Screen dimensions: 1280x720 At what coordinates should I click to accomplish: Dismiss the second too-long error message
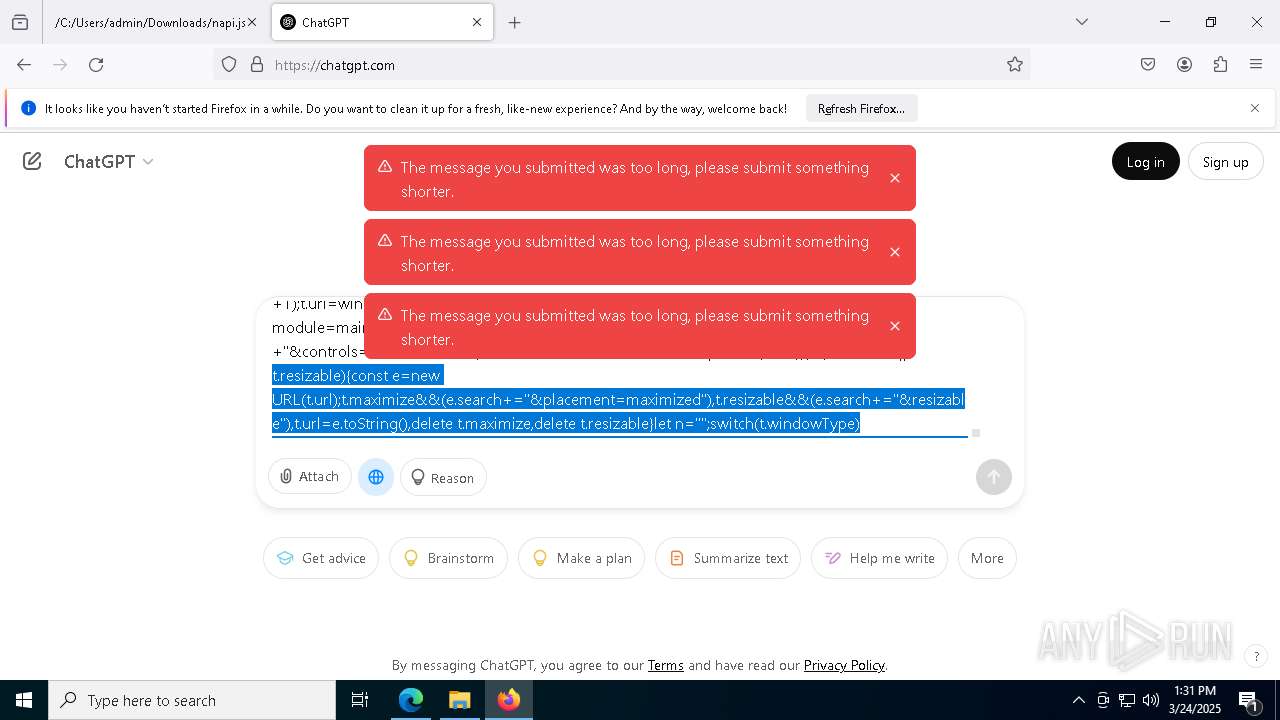[895, 252]
